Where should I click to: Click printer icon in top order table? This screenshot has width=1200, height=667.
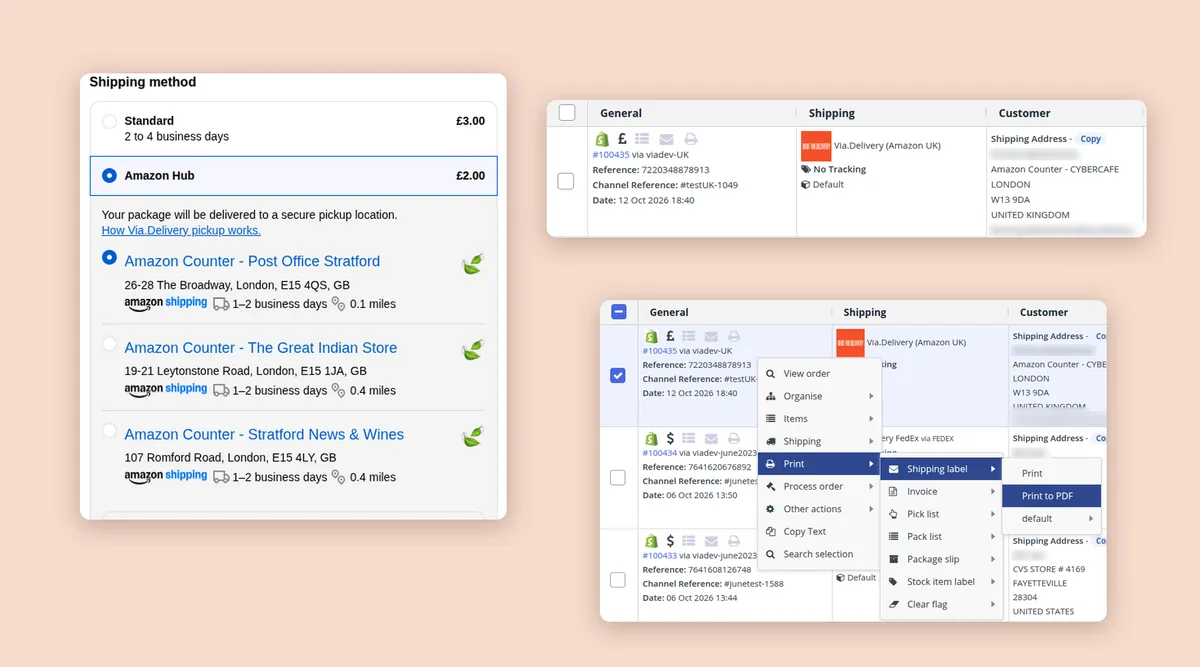tap(690, 140)
